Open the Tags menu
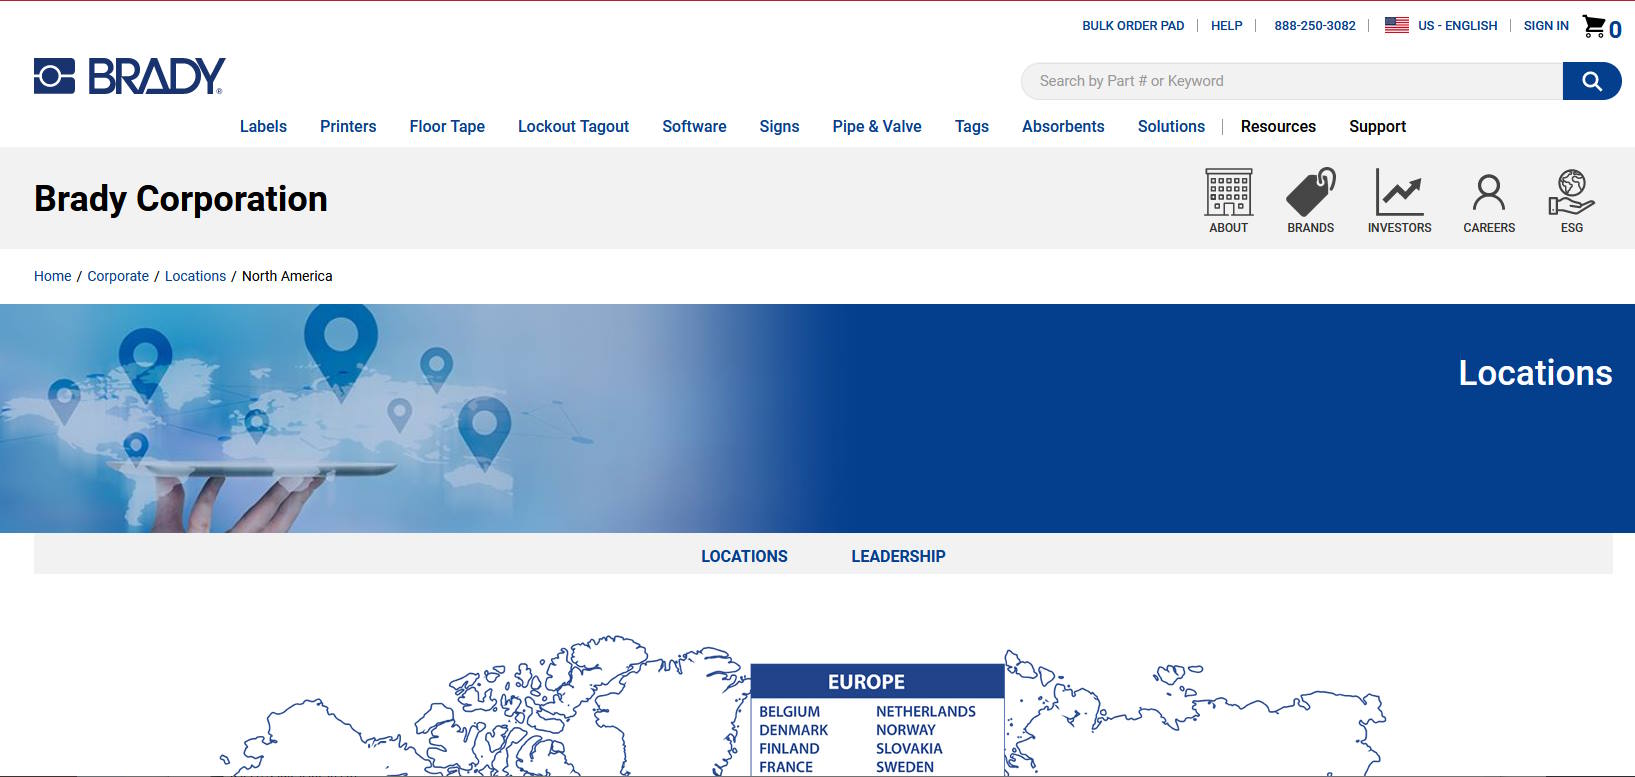This screenshot has height=777, width=1635. (x=971, y=126)
